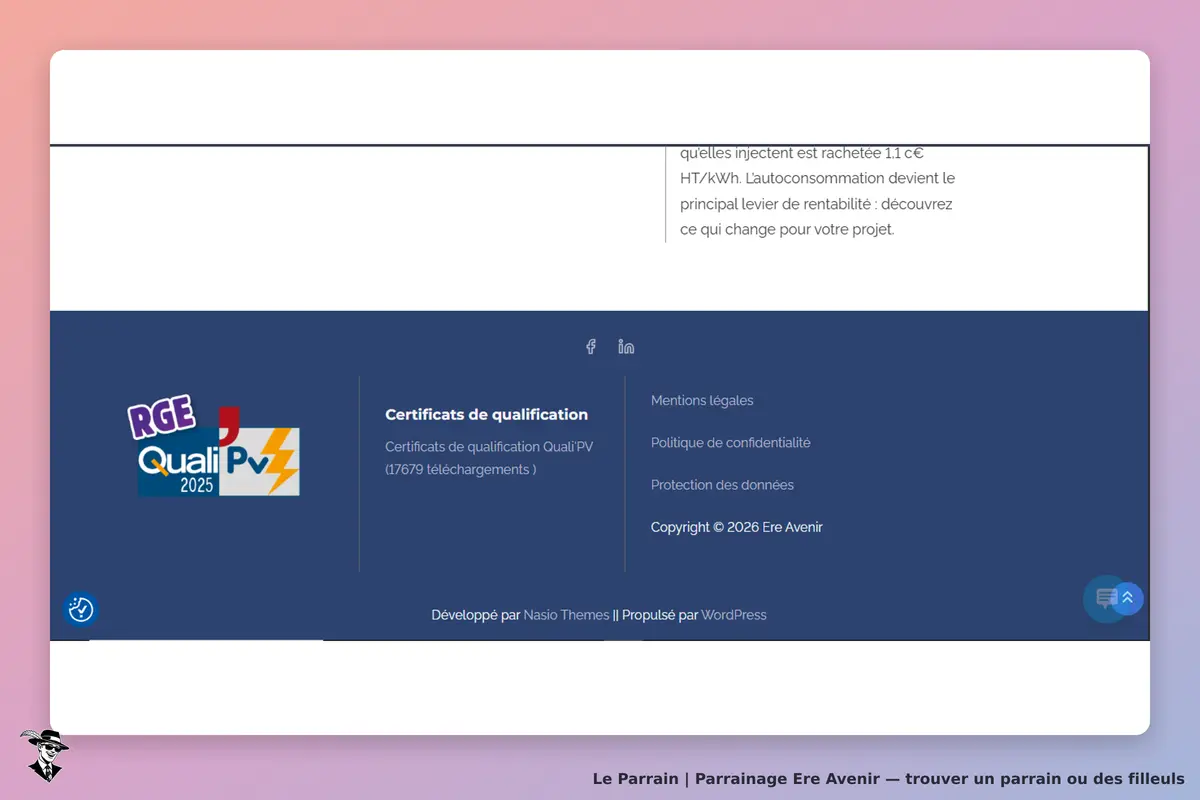Click the scroll-to-top double chevron button

coord(1128,598)
